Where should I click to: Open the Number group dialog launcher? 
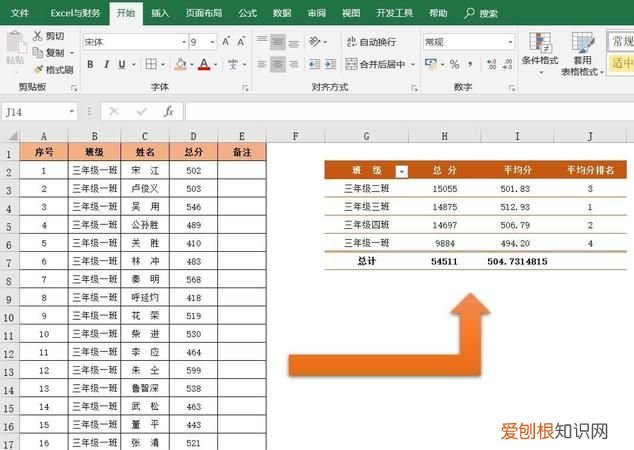point(512,88)
